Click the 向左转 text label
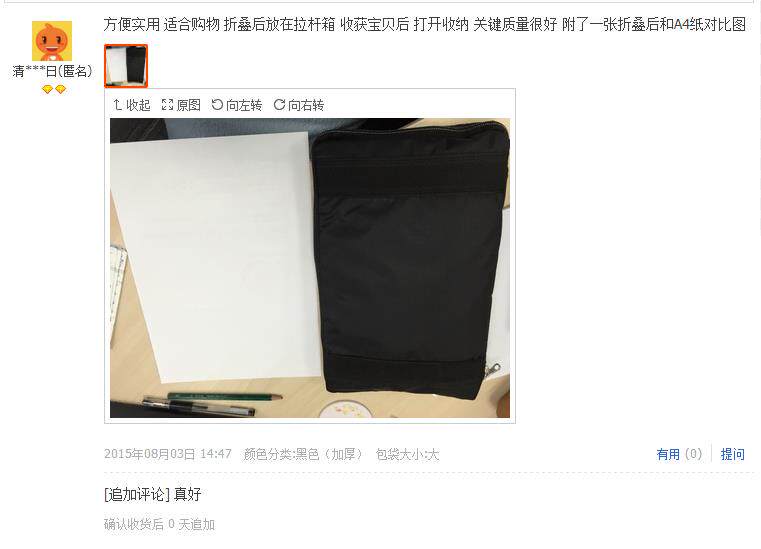The width and height of the screenshot is (761, 549). (244, 105)
